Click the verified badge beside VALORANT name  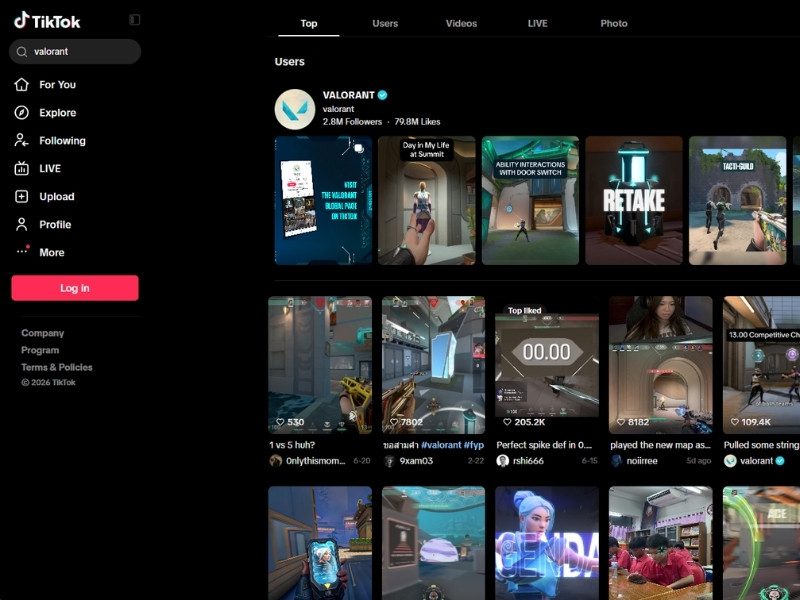[x=382, y=95]
